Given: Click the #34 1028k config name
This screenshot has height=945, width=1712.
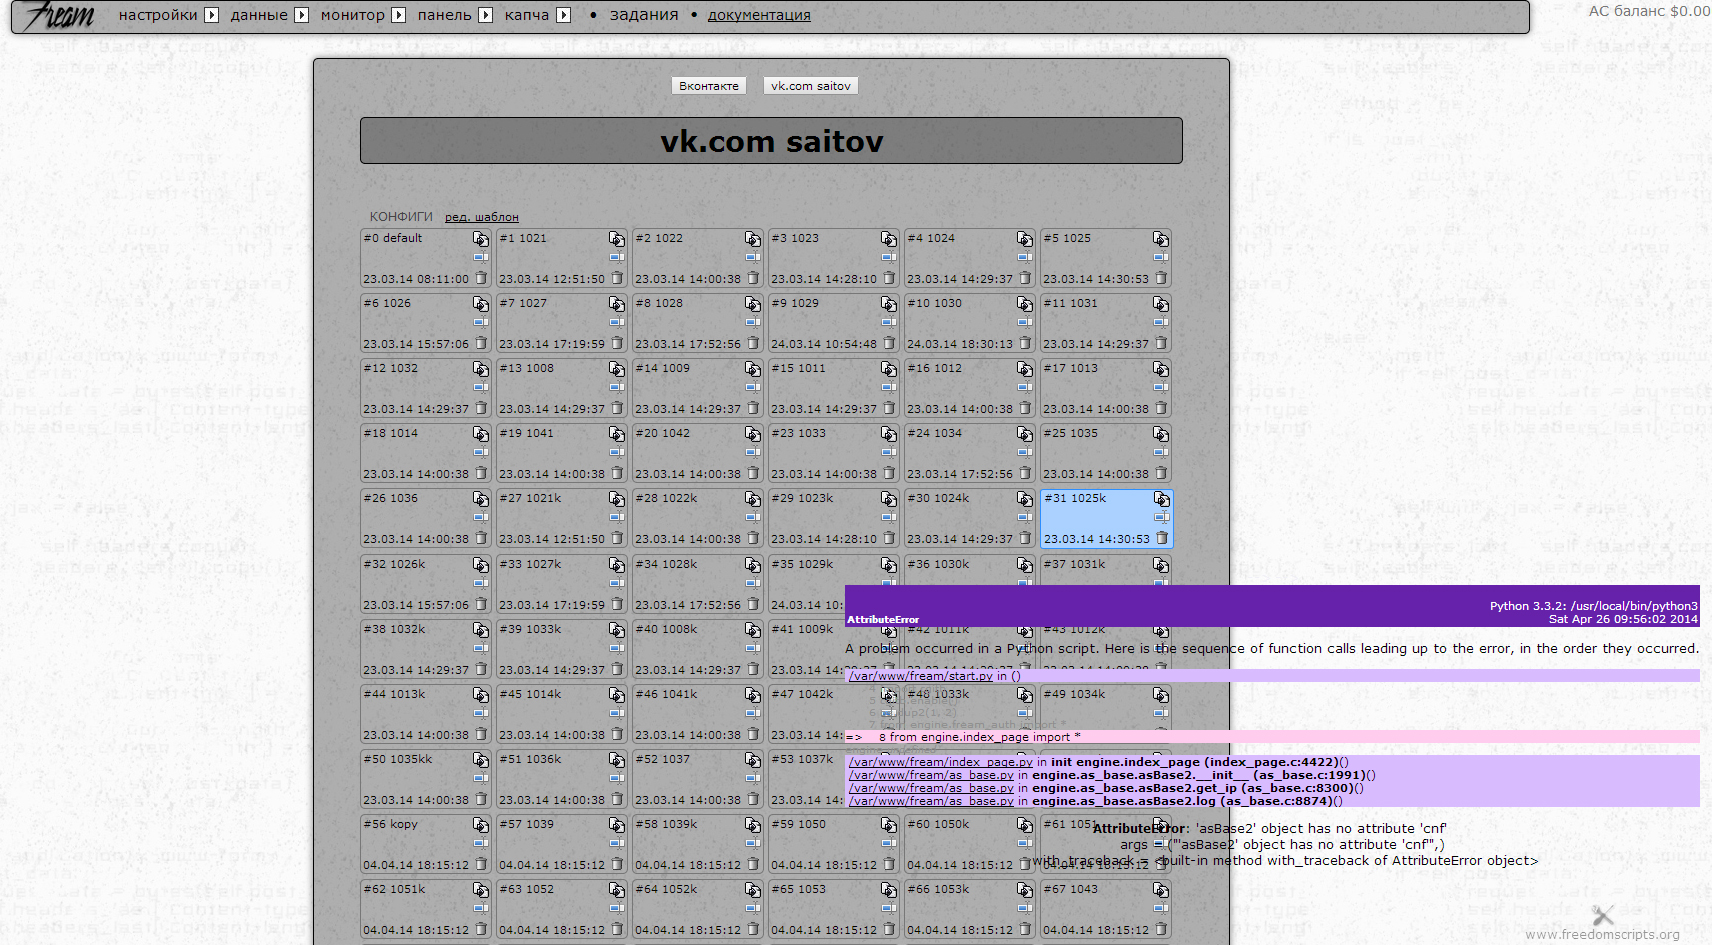Looking at the screenshot, I should click(666, 564).
